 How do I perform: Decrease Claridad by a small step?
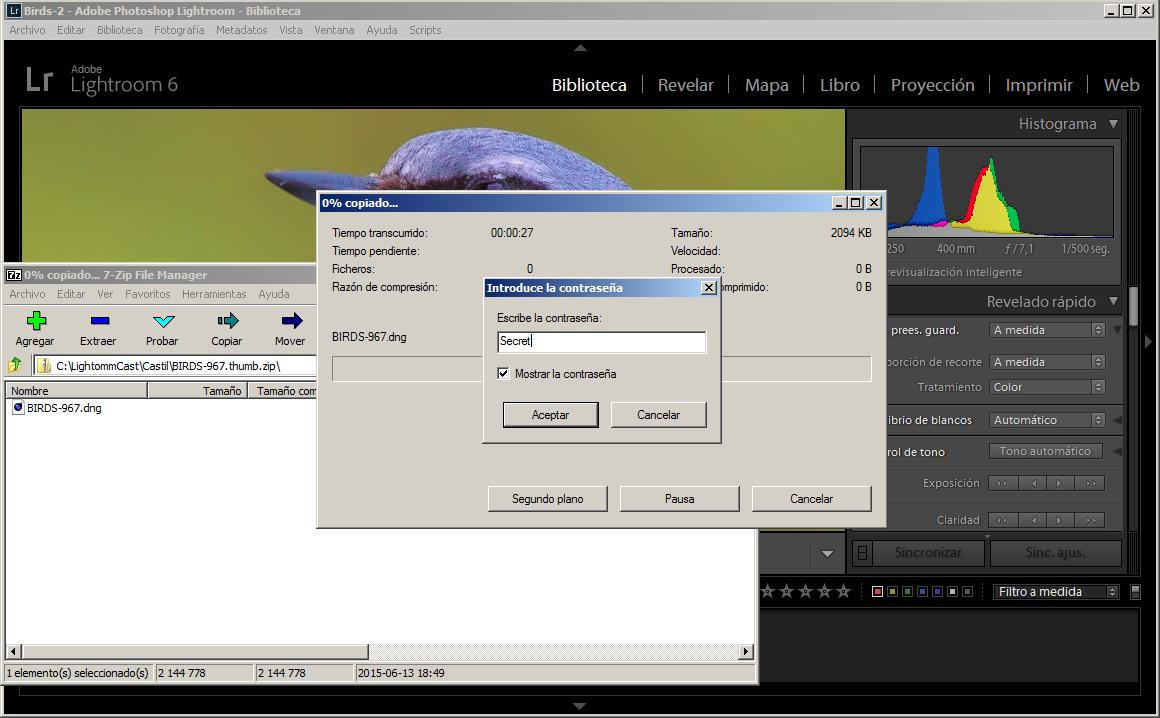[1033, 520]
